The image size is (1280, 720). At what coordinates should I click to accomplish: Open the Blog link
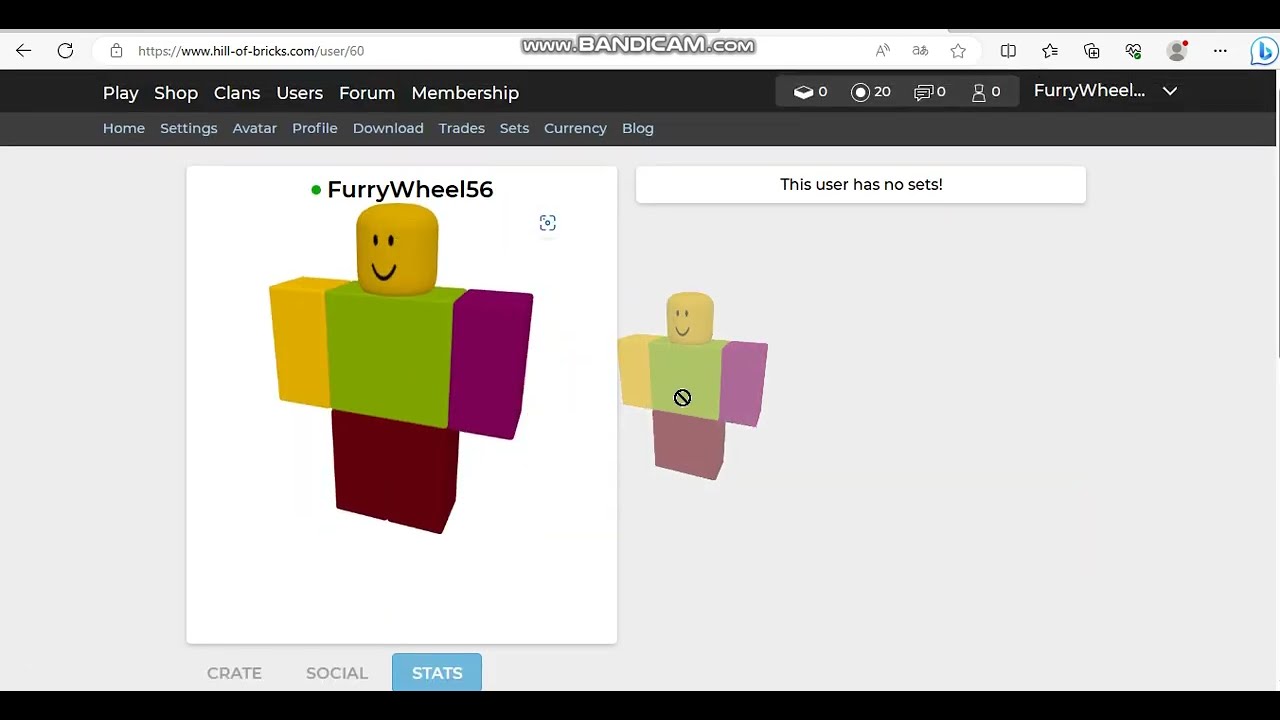click(x=638, y=128)
